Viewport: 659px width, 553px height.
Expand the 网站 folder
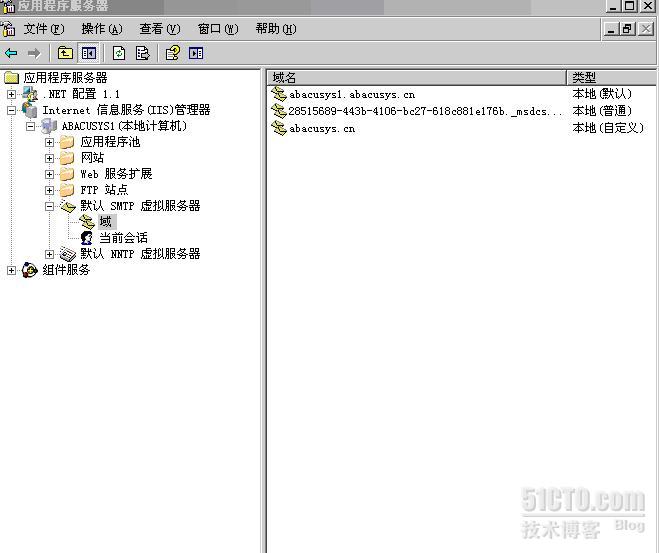[x=49, y=158]
